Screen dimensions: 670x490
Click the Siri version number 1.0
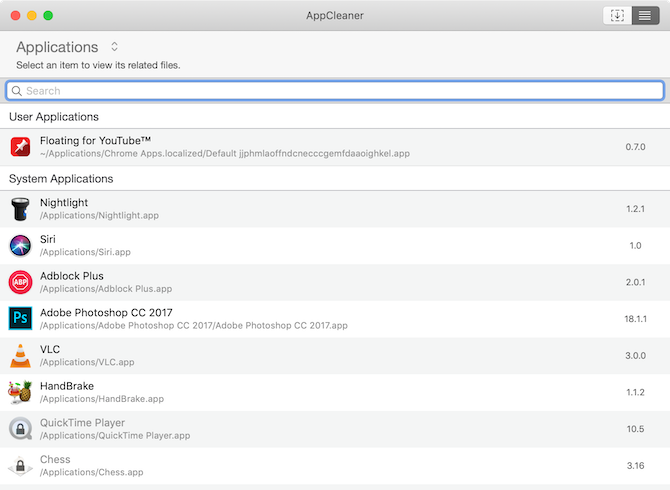coord(635,246)
